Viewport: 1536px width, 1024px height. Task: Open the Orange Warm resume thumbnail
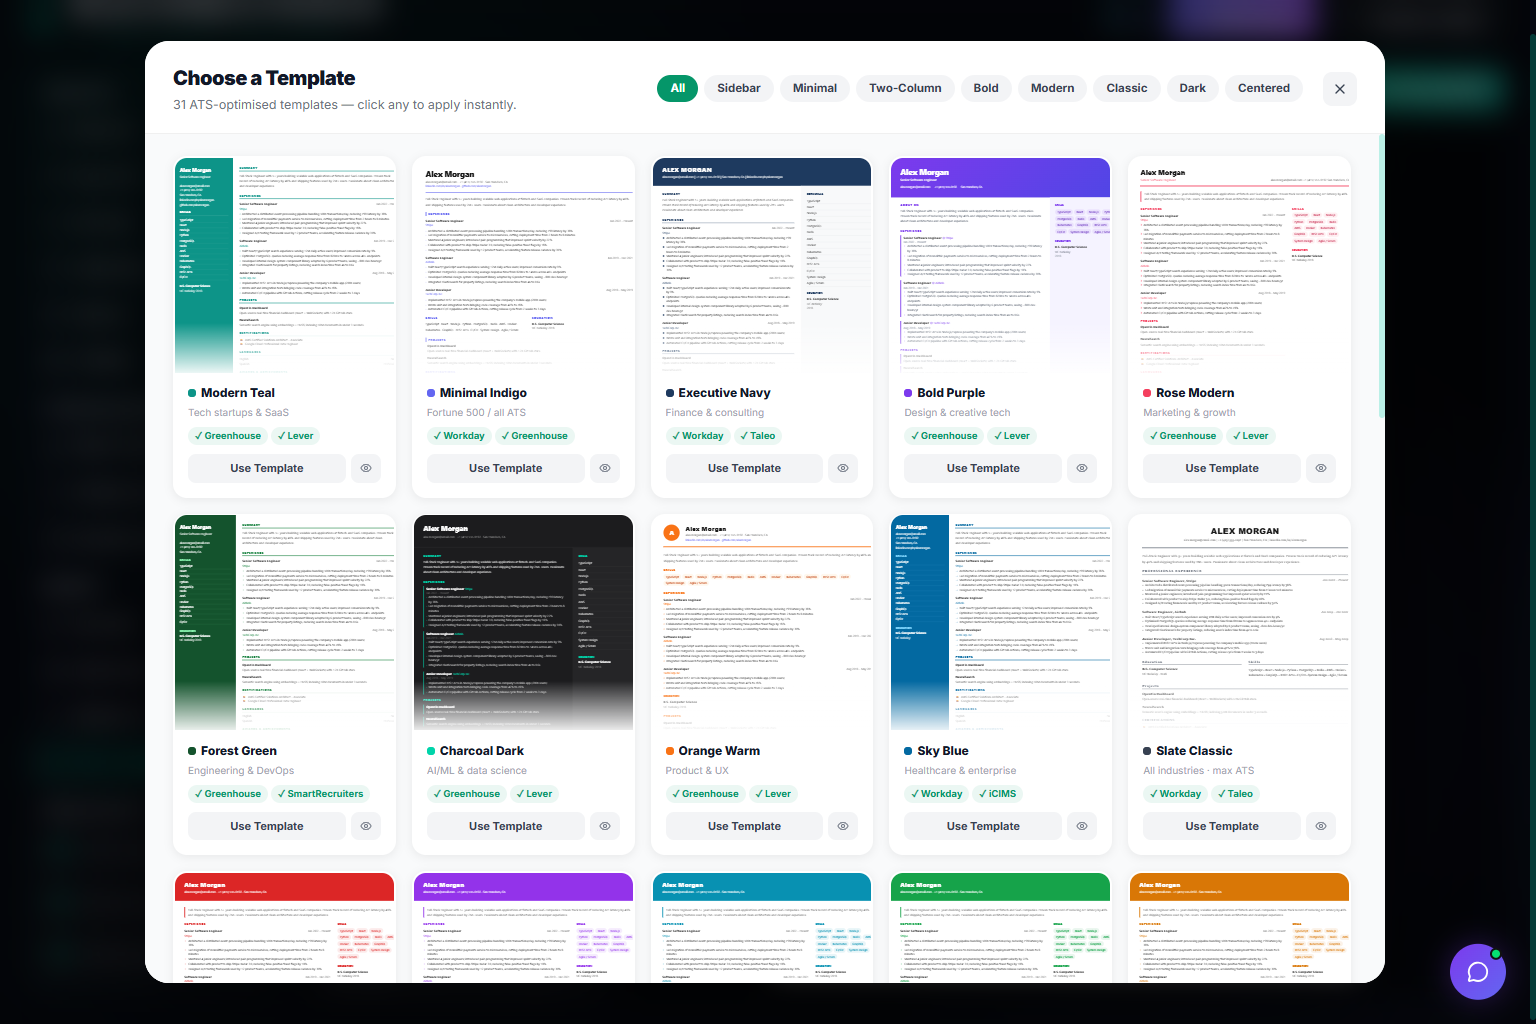click(762, 623)
